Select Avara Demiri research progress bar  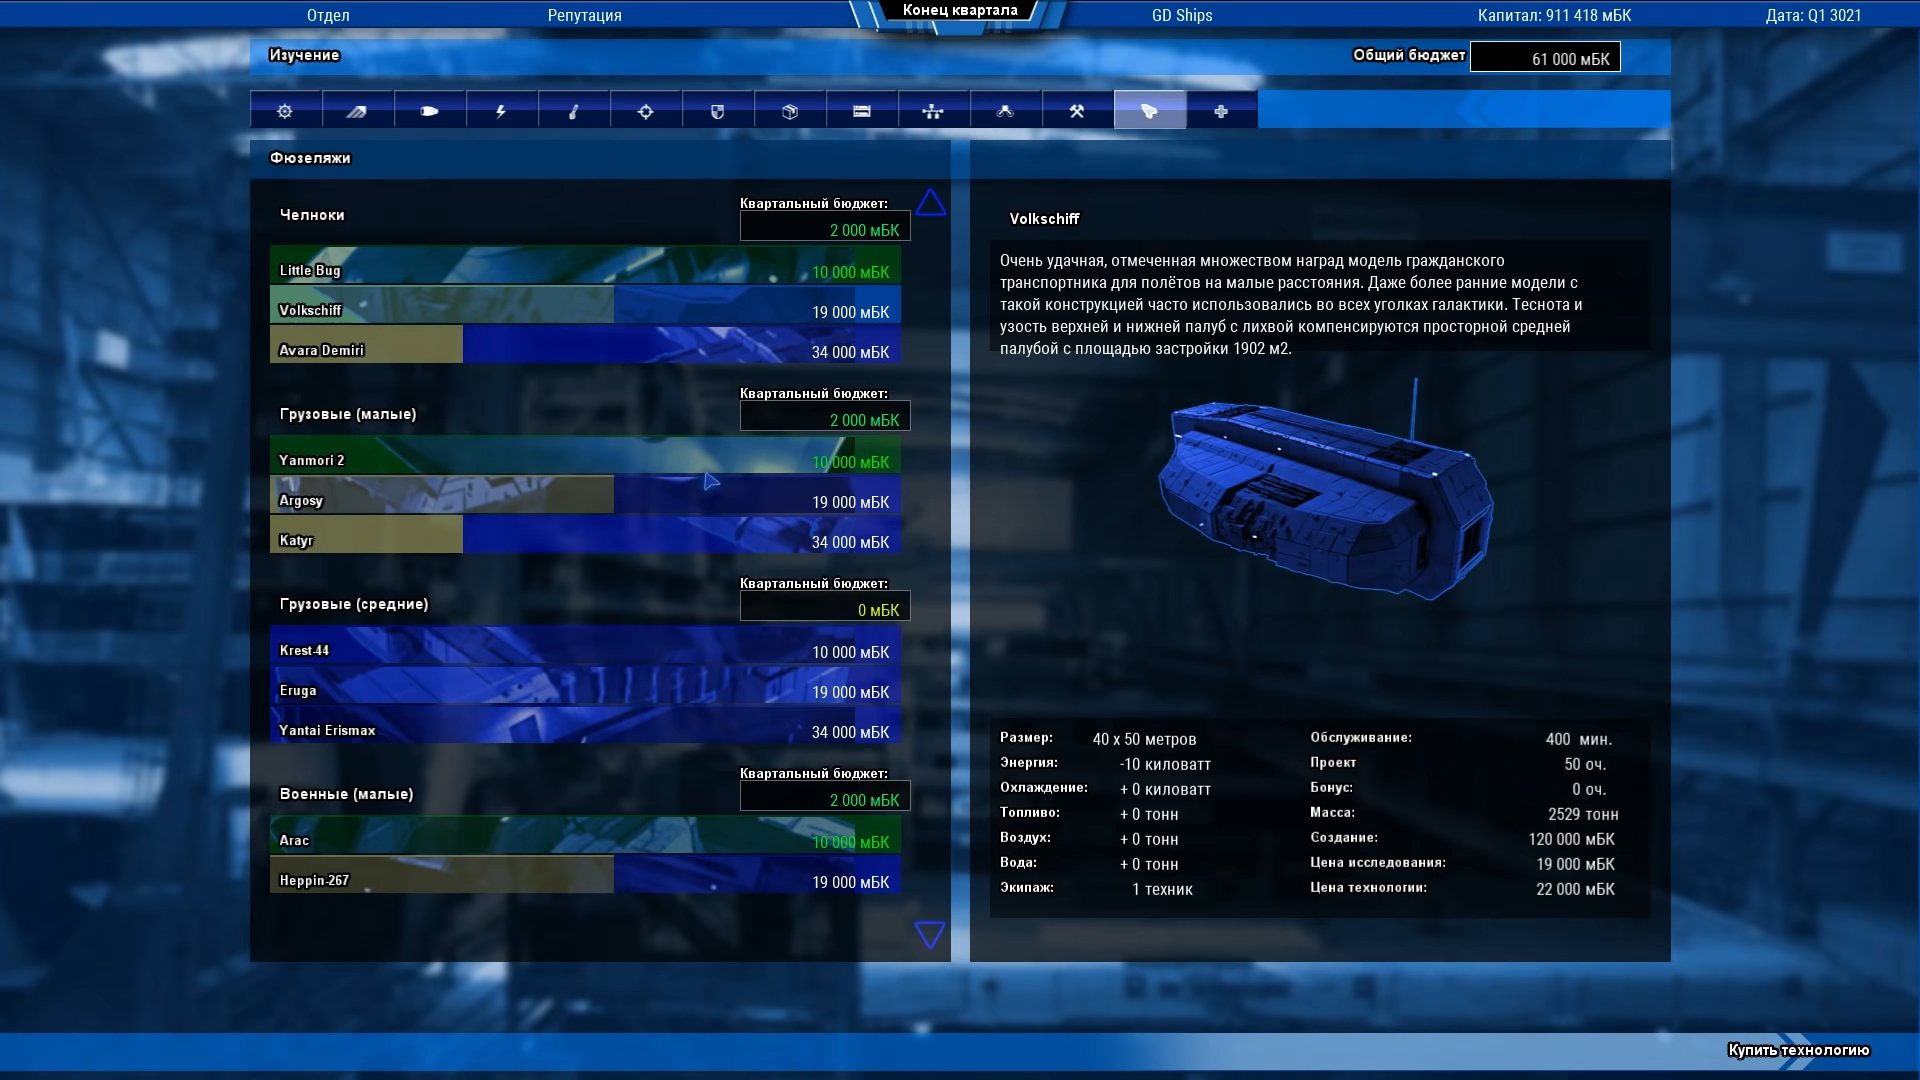click(x=585, y=345)
